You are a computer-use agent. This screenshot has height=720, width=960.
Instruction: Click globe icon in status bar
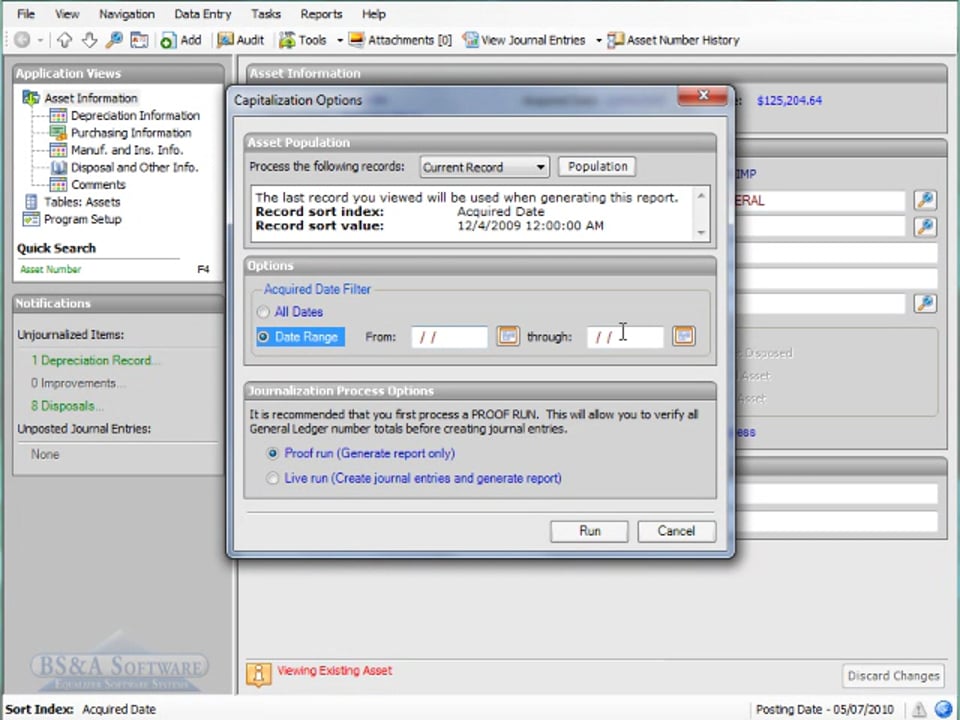tap(943, 709)
